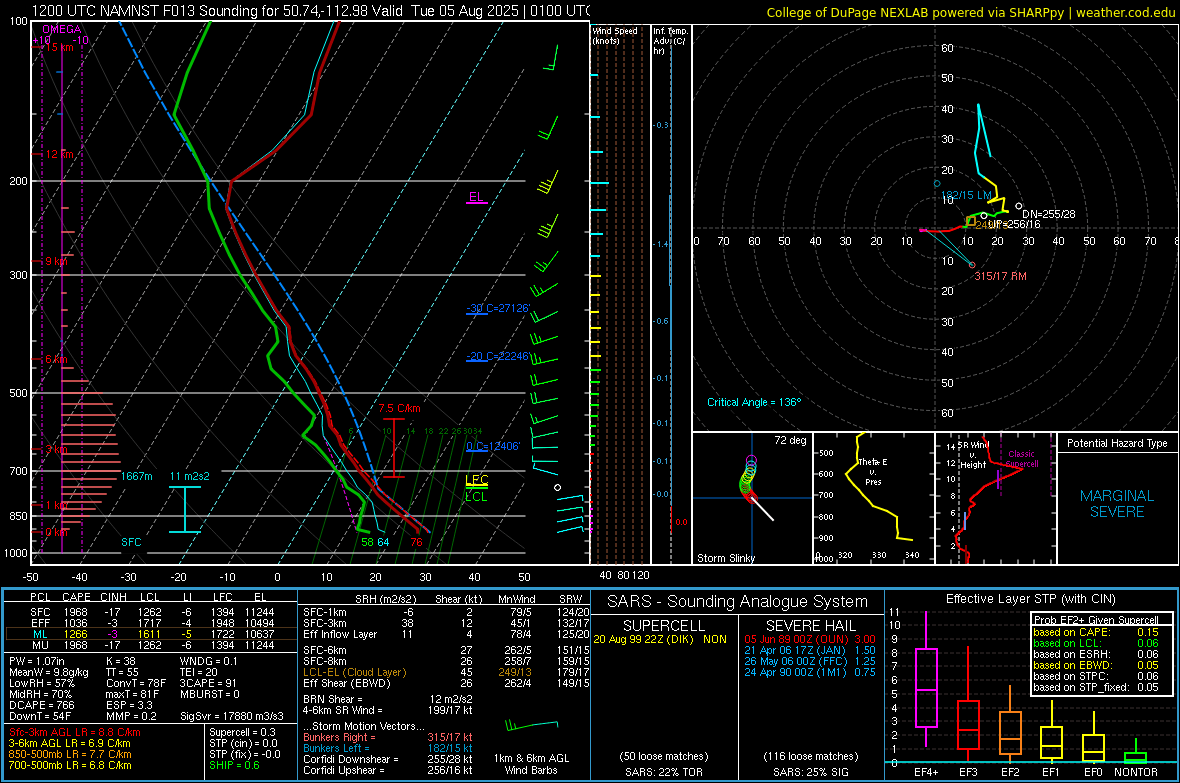1180x783 pixels.
Task: Select the 0 C=12406' freezing level label
Action: coord(493,446)
